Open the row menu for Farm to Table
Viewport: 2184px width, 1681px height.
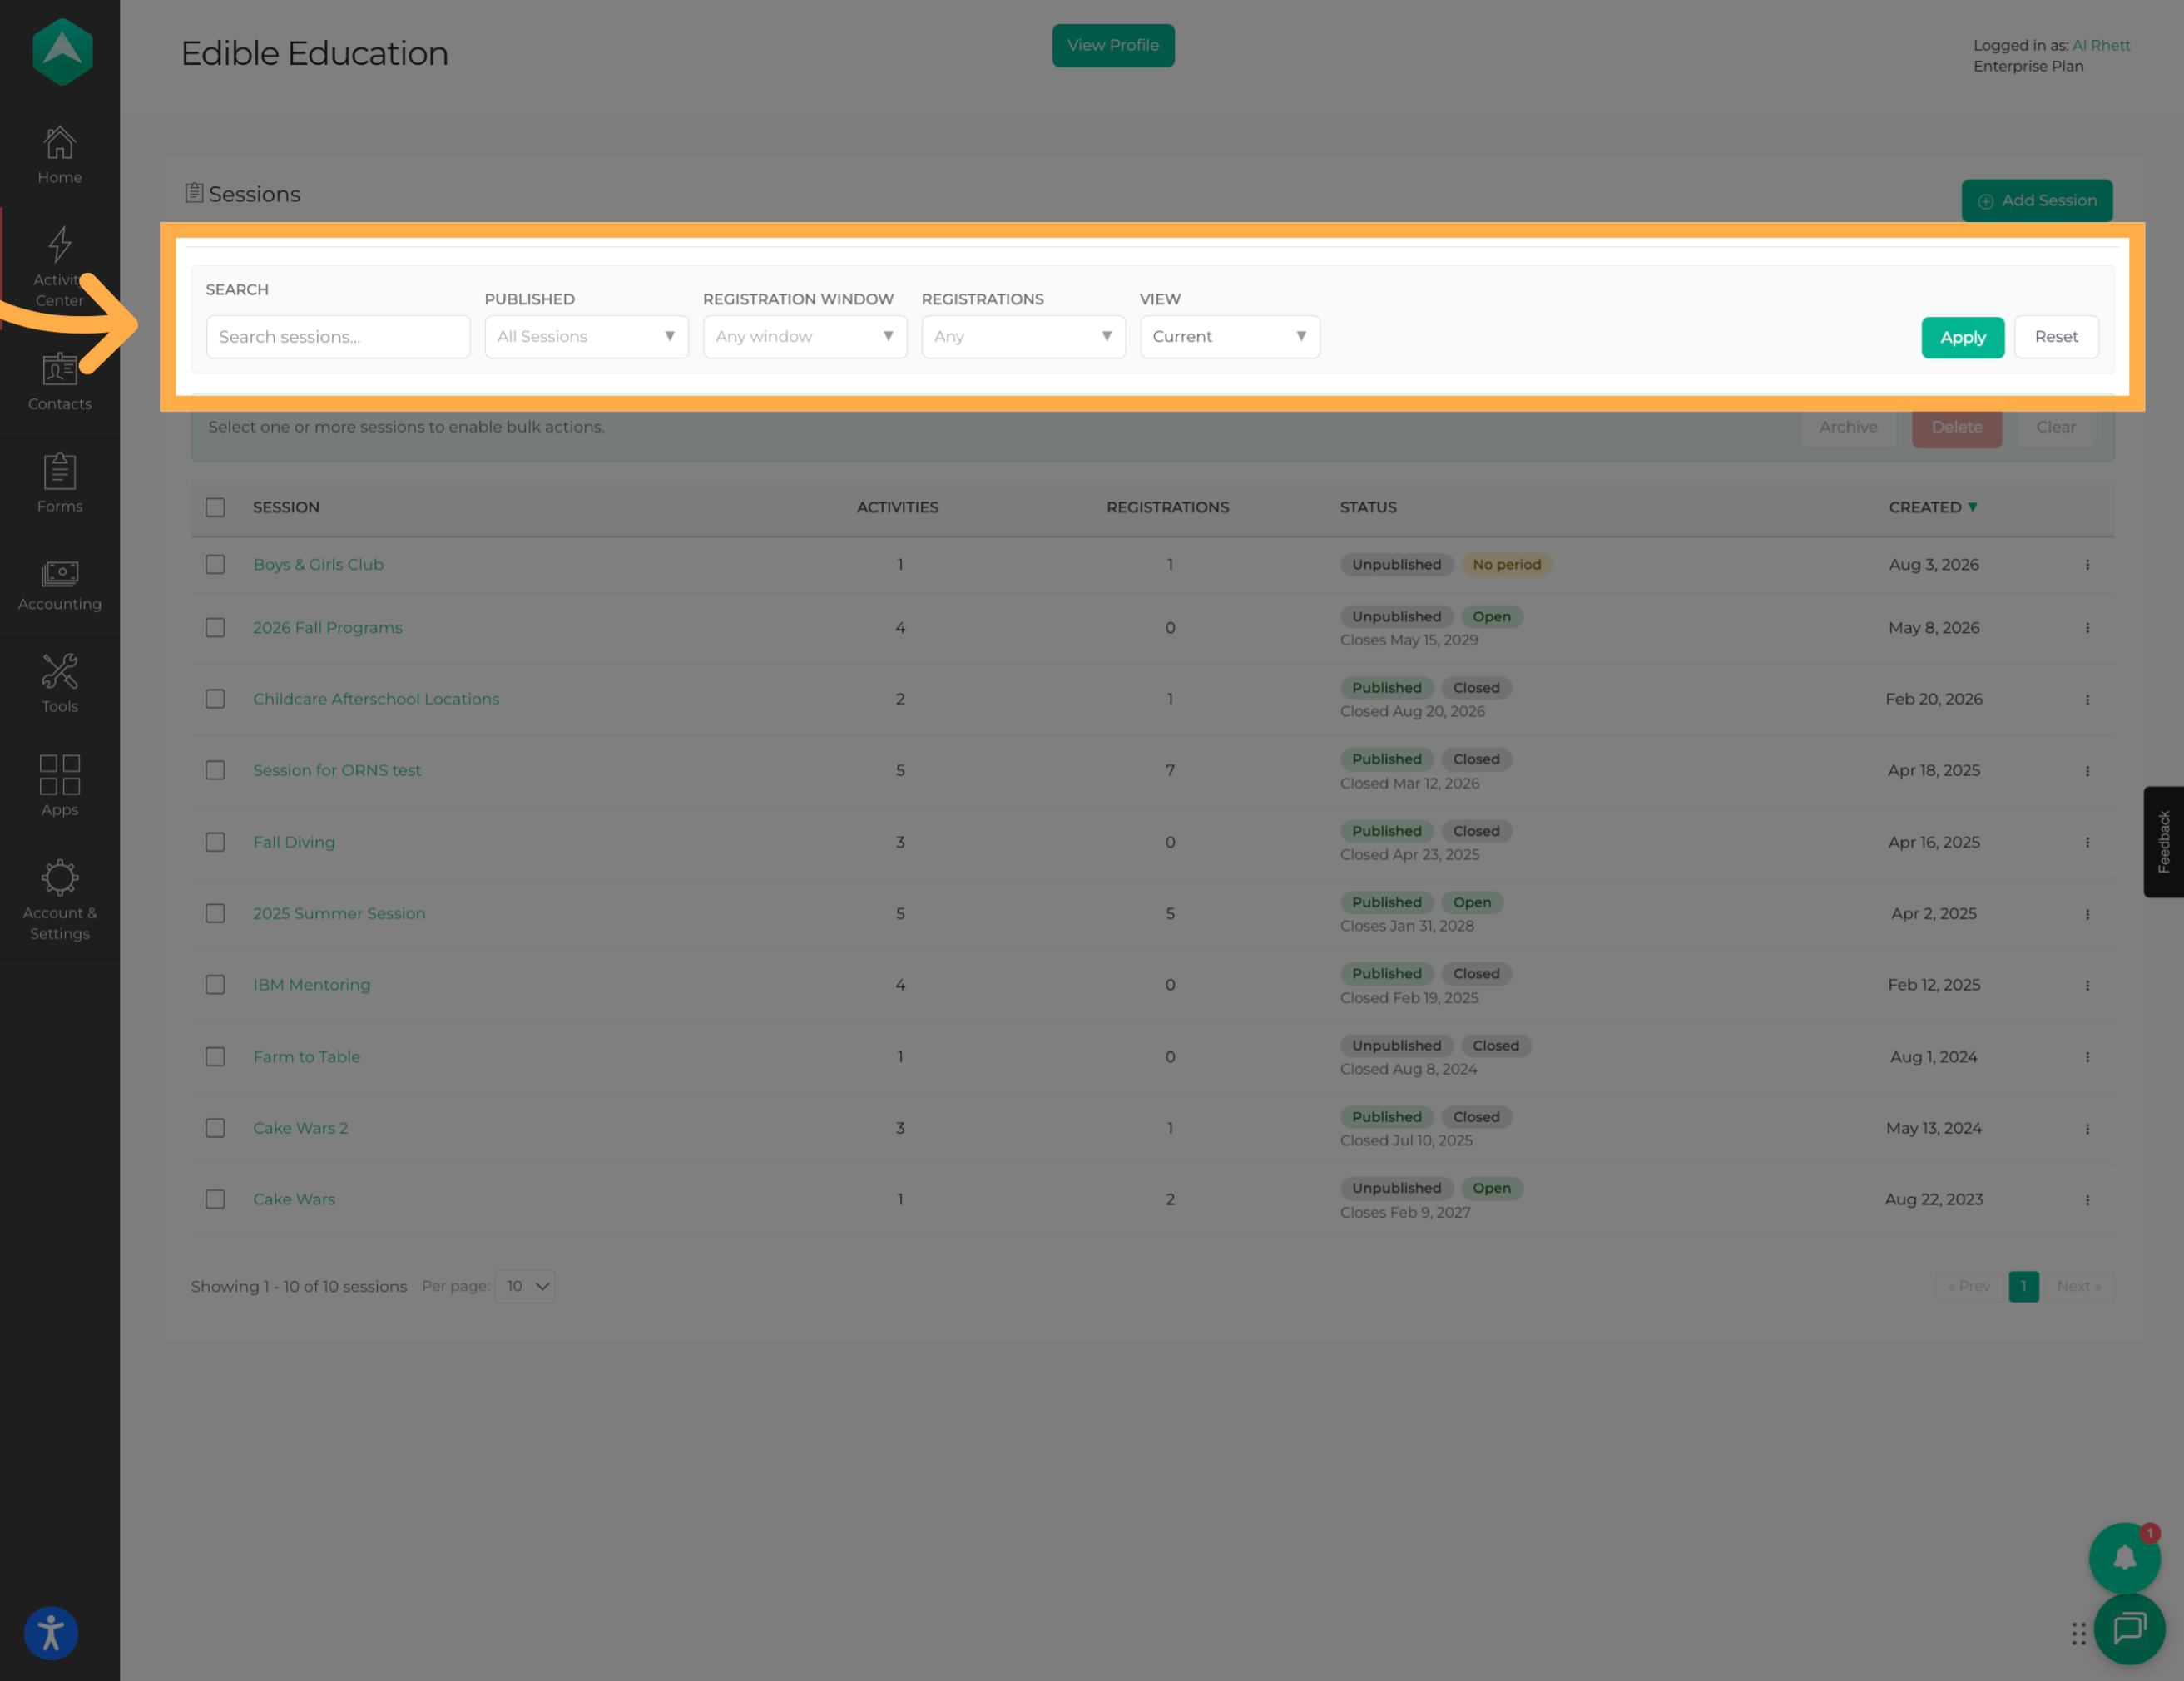[2087, 1057]
